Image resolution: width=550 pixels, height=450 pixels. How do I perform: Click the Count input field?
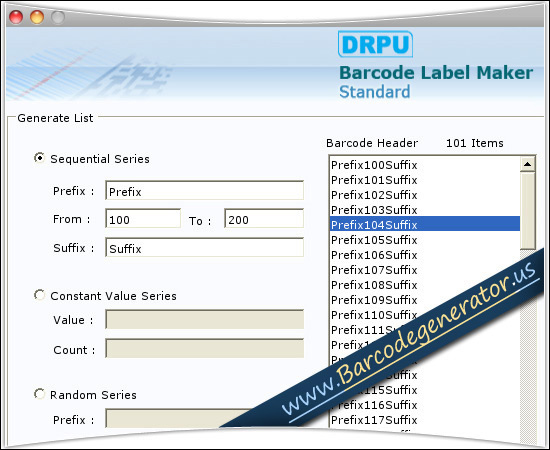click(x=204, y=348)
